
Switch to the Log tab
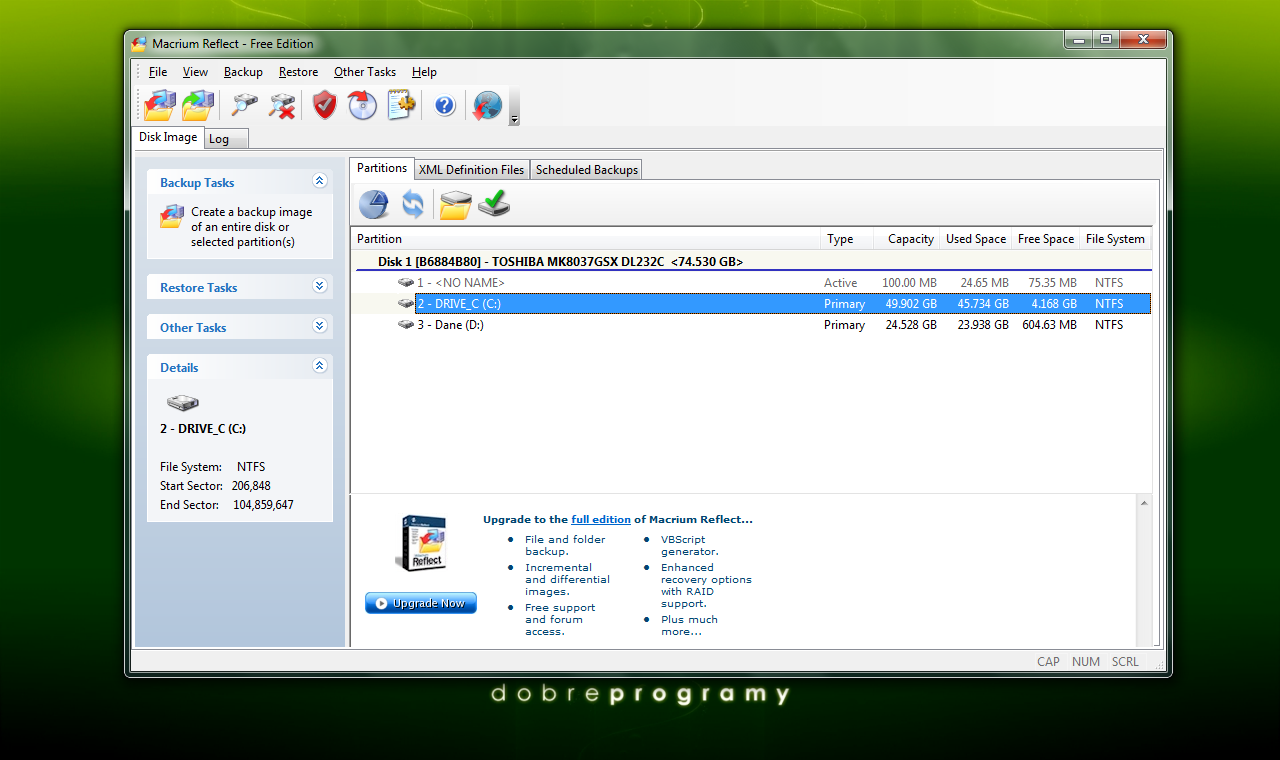tap(219, 139)
